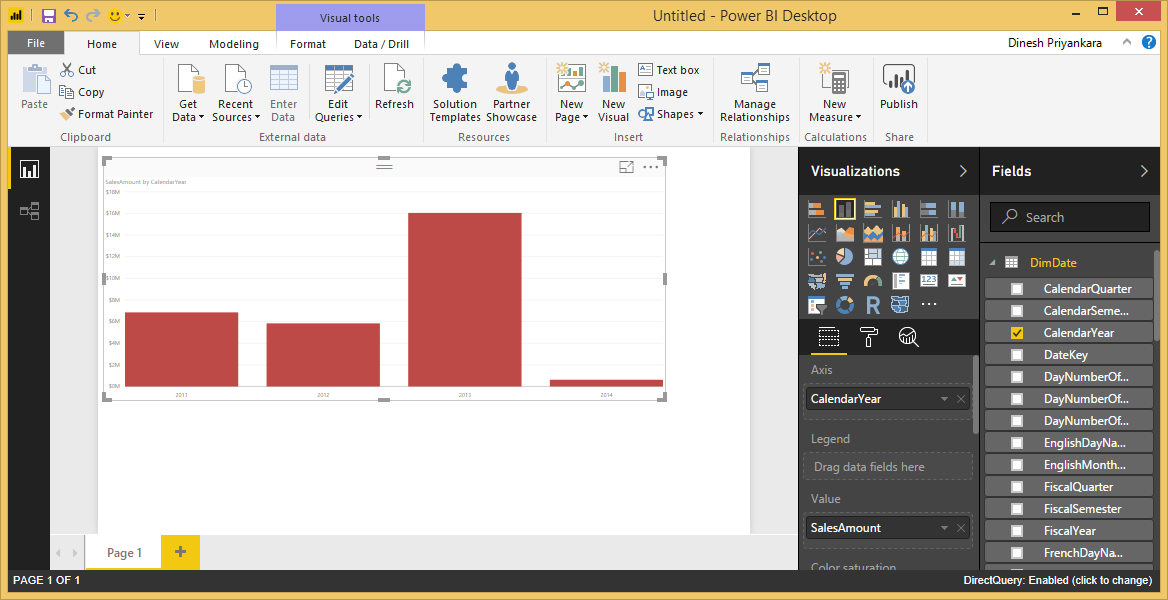1168x600 pixels.
Task: Open Edit Queries from the ribbon
Action: 338,90
